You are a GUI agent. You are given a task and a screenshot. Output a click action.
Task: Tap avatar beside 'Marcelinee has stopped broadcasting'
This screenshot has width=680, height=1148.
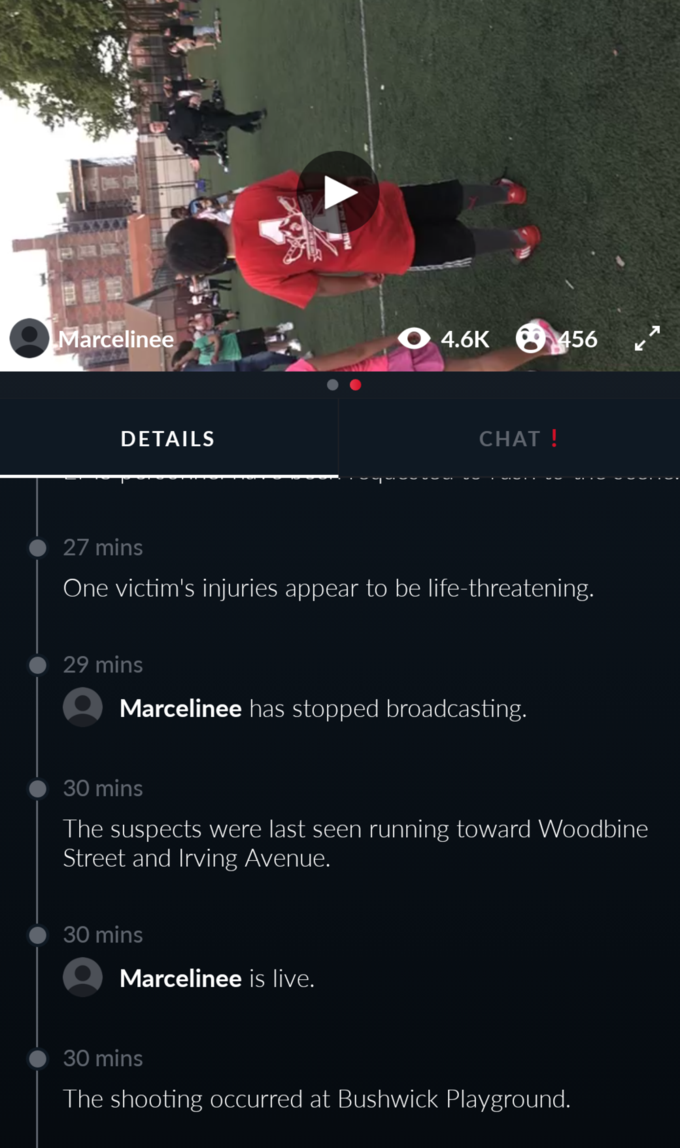click(x=83, y=707)
